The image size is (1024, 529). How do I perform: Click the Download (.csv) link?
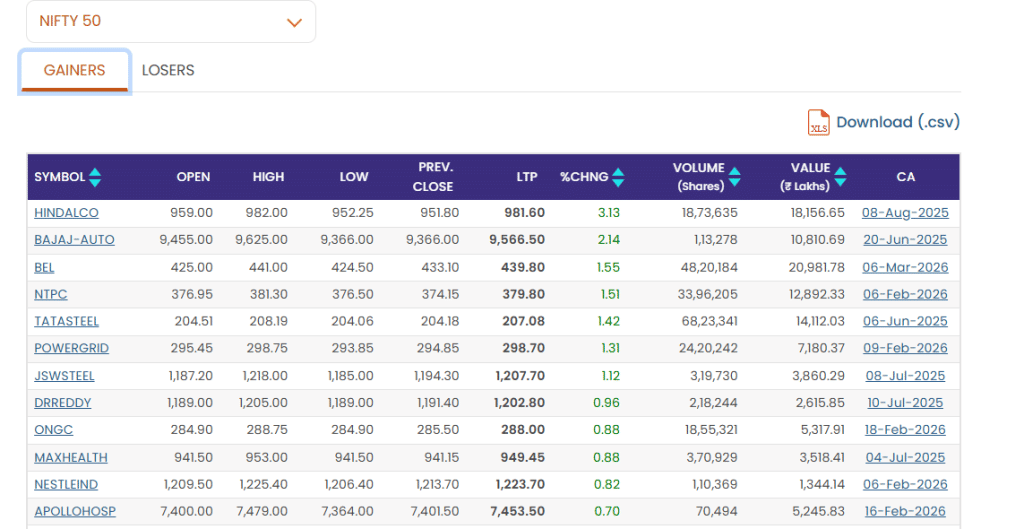point(897,122)
